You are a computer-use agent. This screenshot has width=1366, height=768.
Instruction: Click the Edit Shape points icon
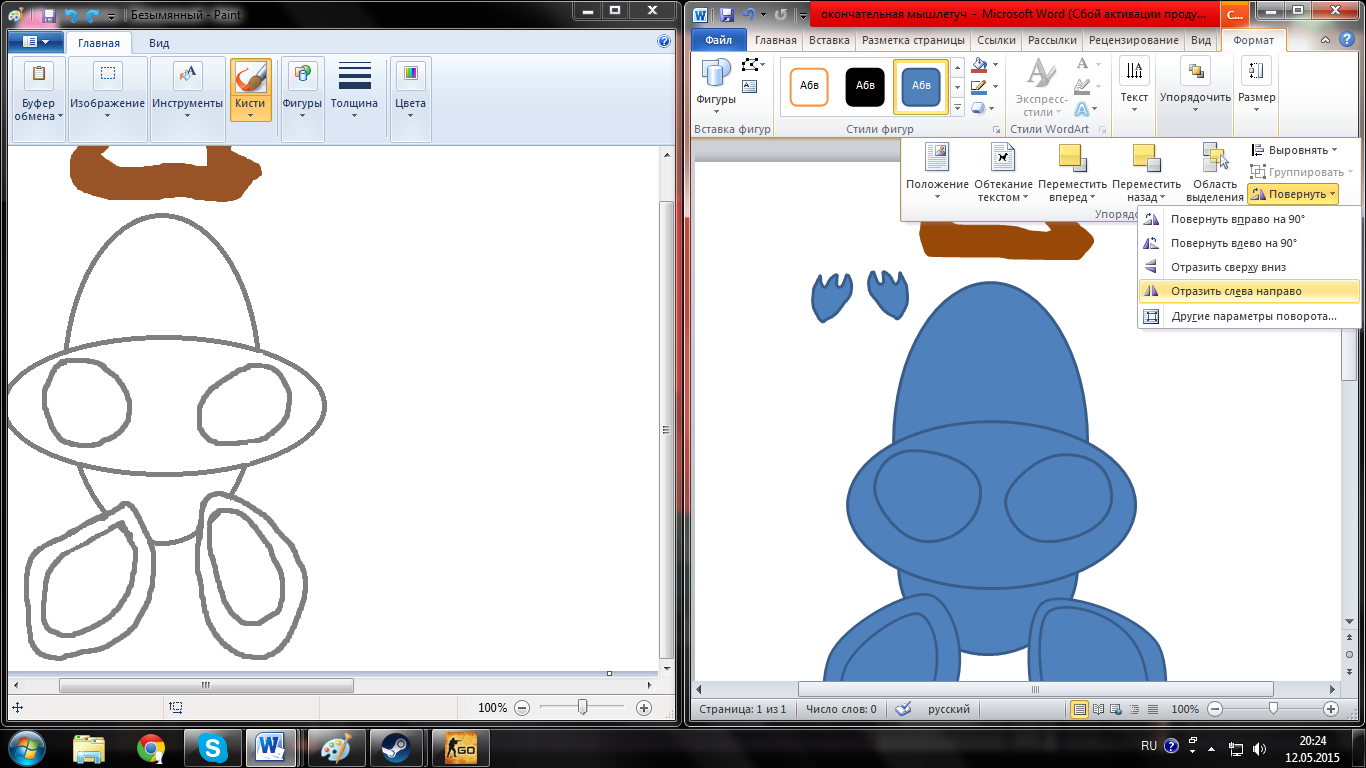(x=753, y=65)
